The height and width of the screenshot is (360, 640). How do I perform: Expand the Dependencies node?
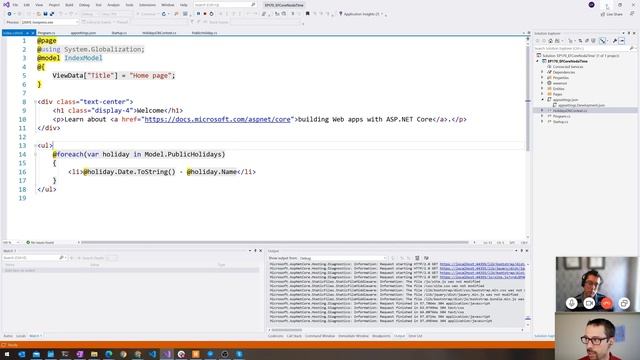(542, 72)
